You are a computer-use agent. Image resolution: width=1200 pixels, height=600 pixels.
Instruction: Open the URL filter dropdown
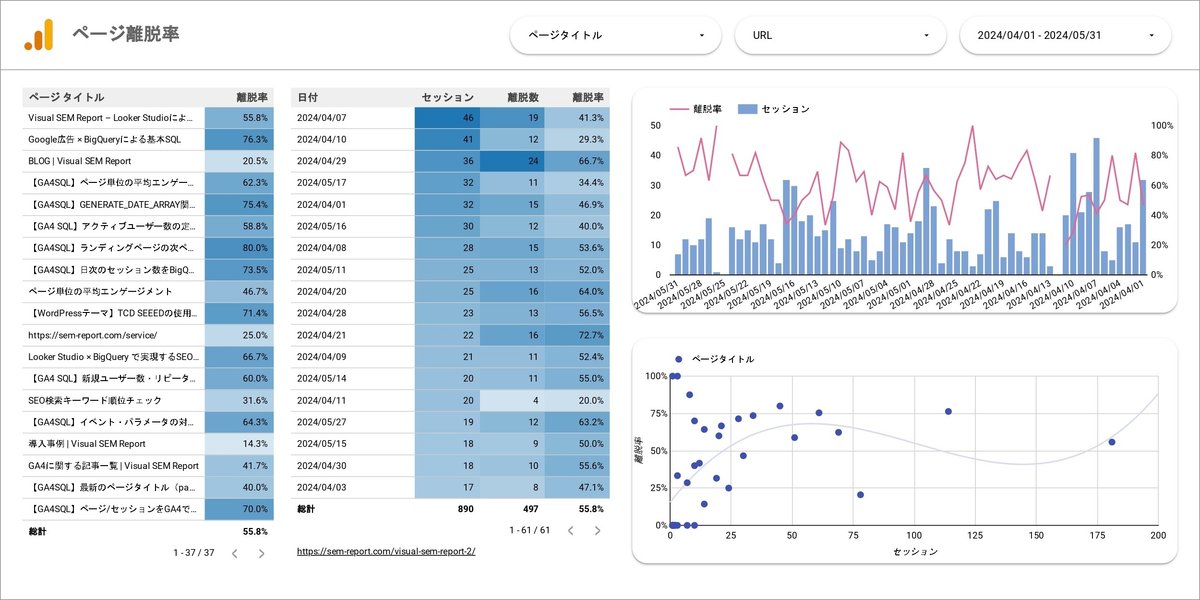pyautogui.click(x=840, y=35)
